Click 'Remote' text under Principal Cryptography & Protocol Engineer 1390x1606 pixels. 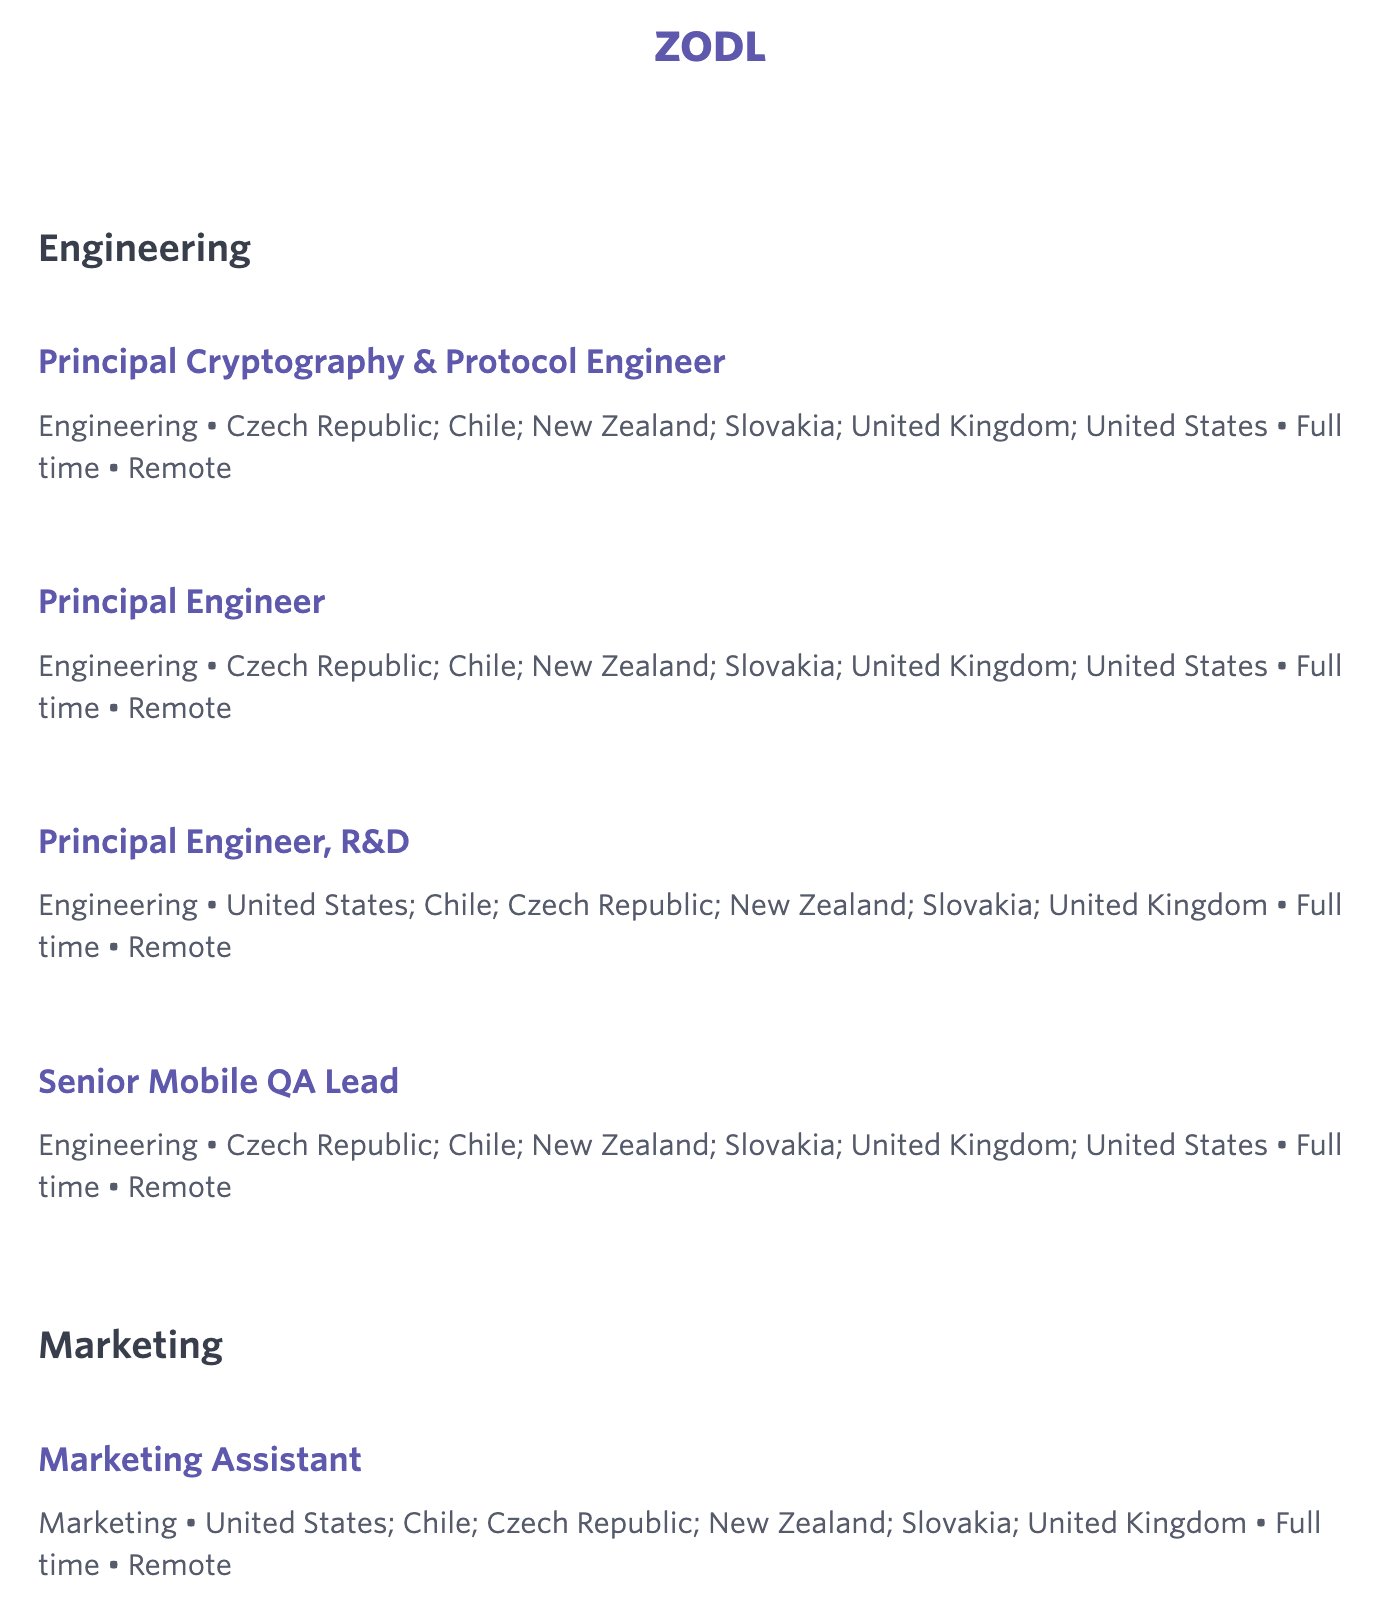(180, 468)
